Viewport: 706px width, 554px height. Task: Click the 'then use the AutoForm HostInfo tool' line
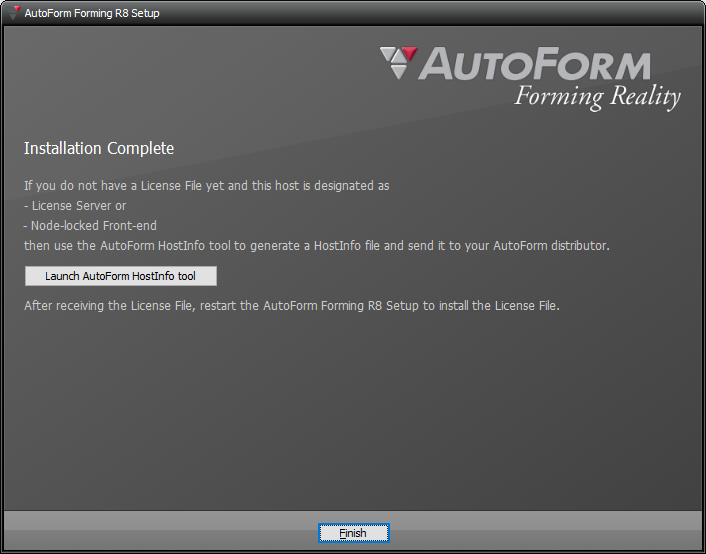tap(317, 245)
